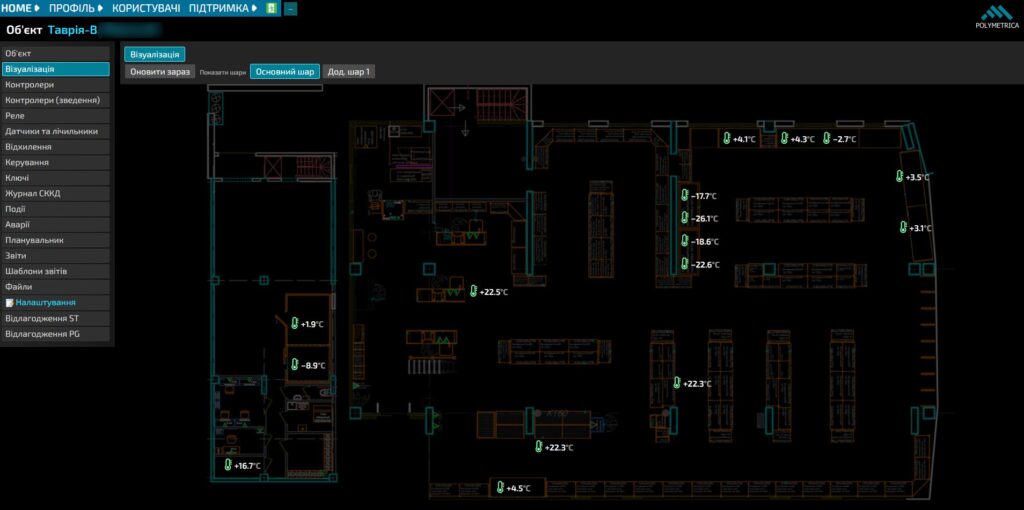
Task: Open the Налаштування link
Action: click(45, 302)
